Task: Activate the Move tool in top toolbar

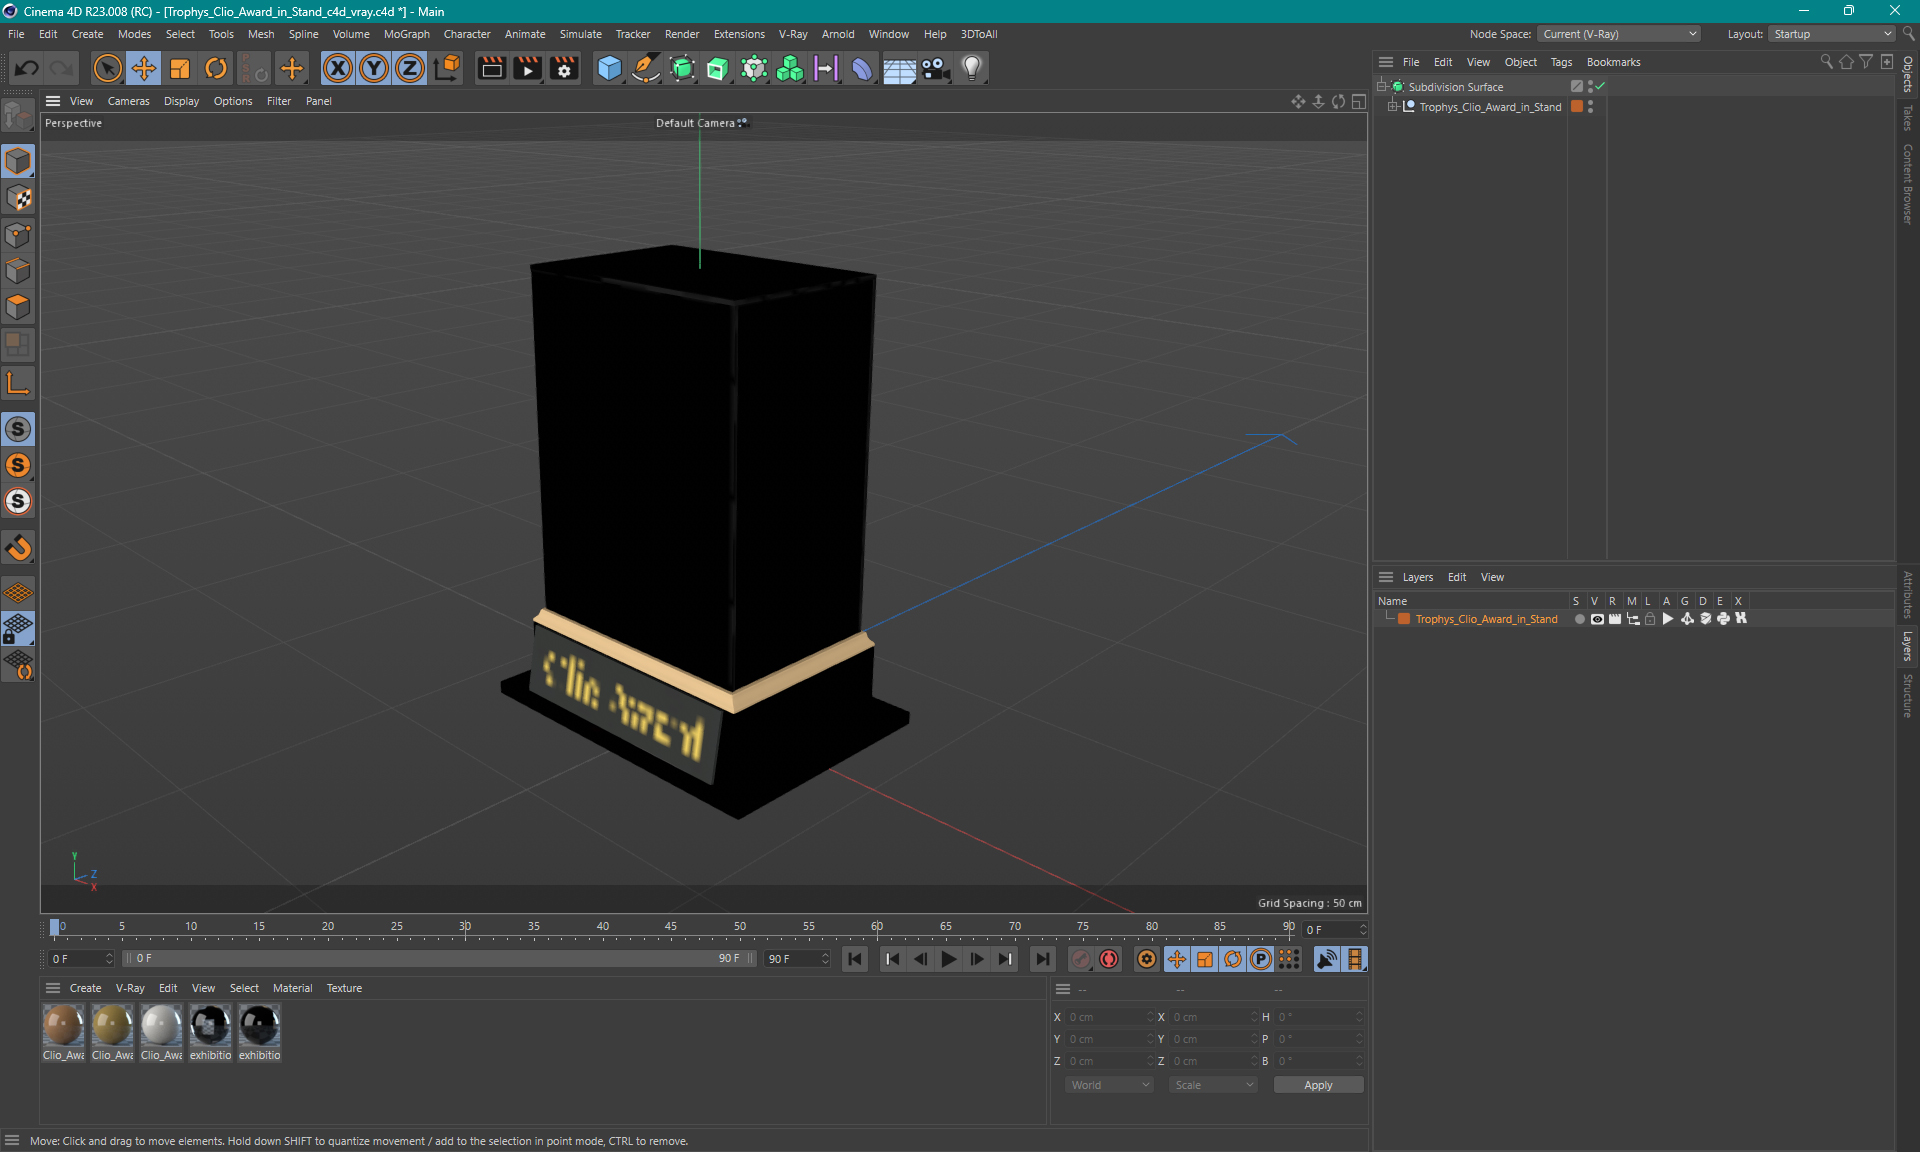Action: coord(144,68)
